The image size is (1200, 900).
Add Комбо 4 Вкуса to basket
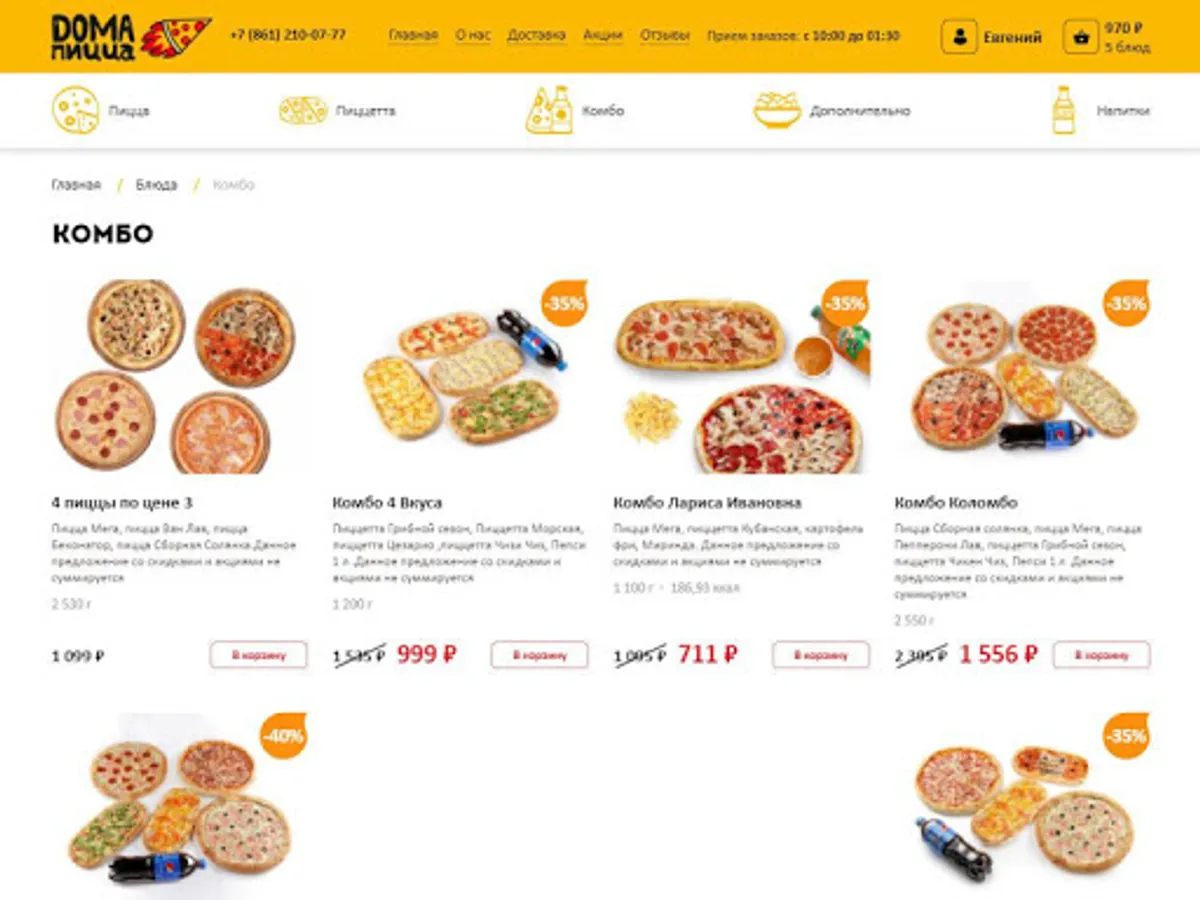[539, 655]
